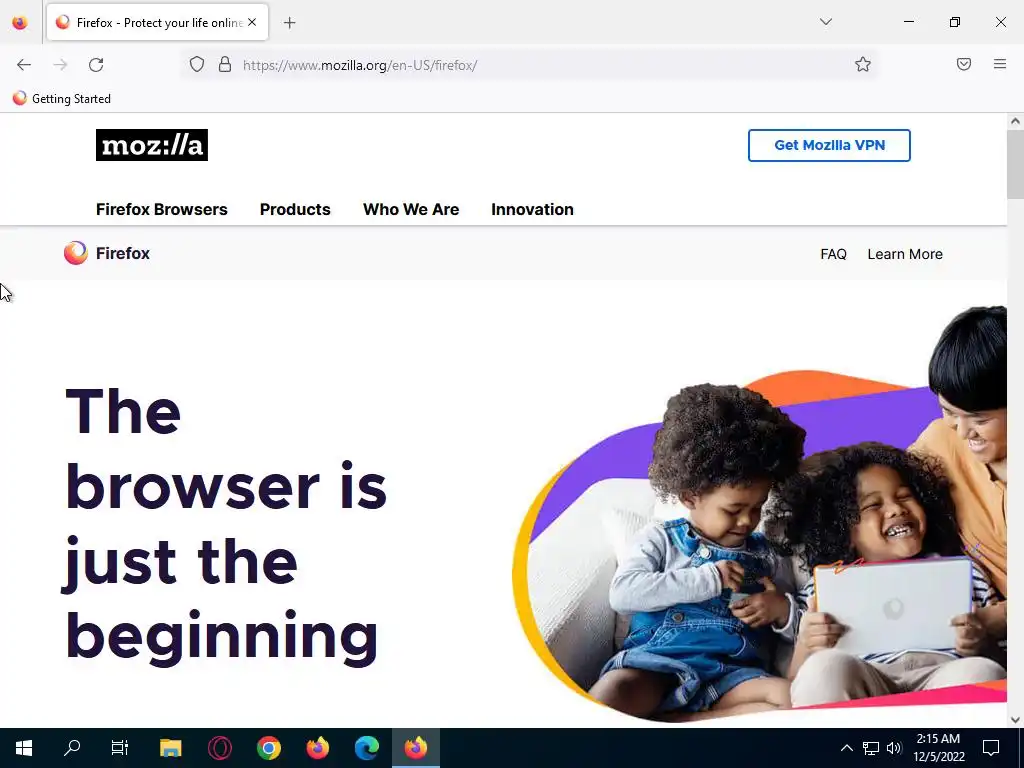
Task: Expand the list all tabs chevron
Action: (x=825, y=22)
